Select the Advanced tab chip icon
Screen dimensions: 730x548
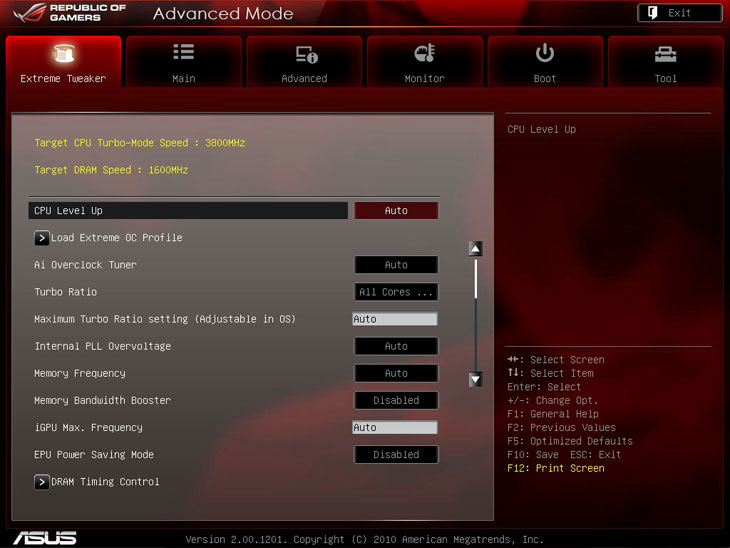(x=305, y=54)
